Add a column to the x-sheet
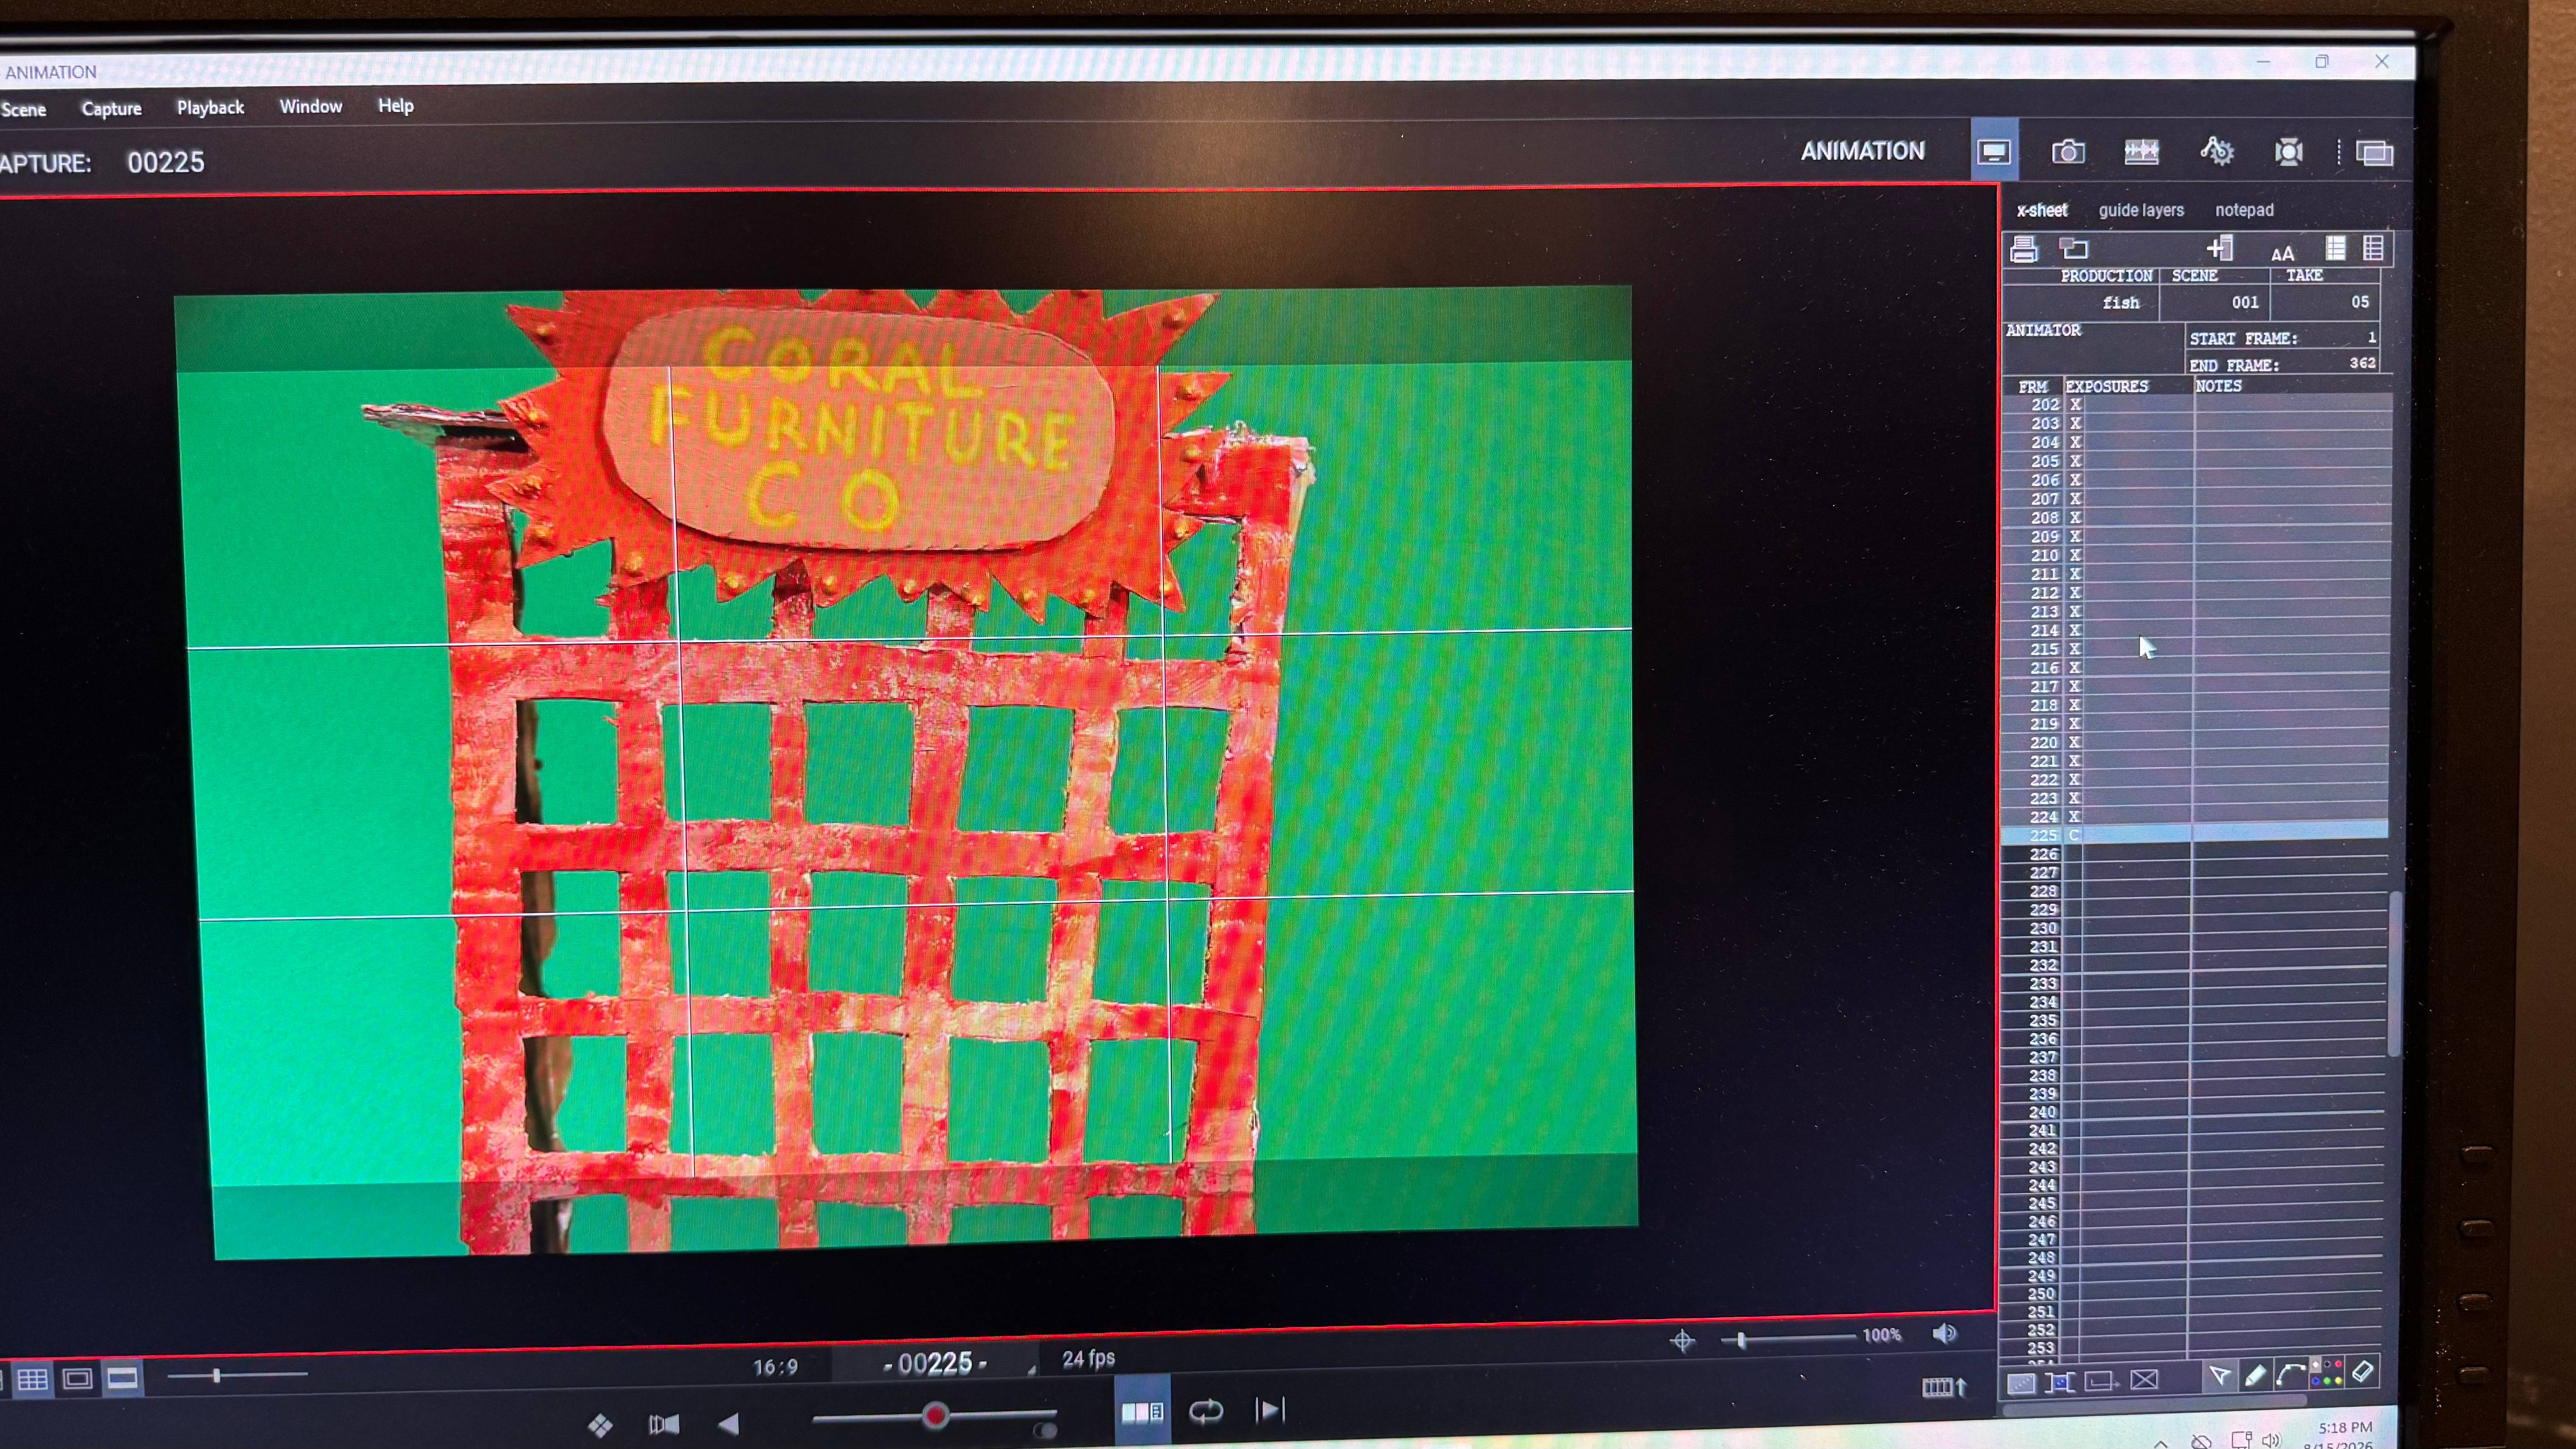The height and width of the screenshot is (1449, 2576). coord(2220,248)
